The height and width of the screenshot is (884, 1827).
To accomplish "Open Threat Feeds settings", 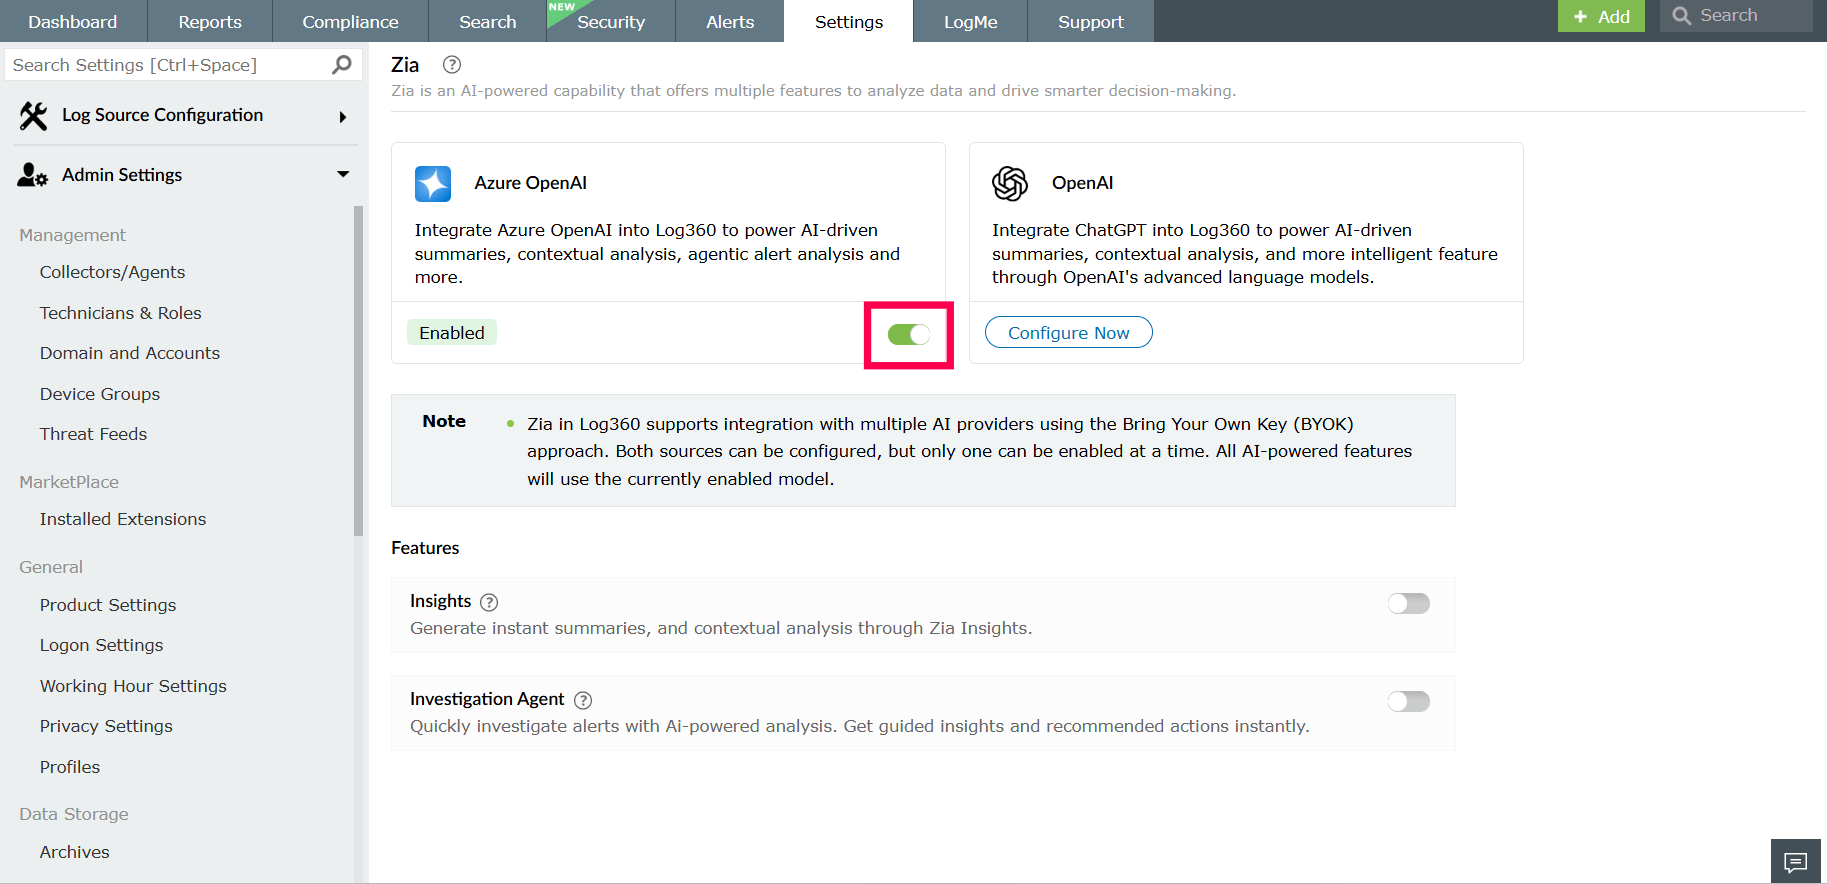I will coord(93,434).
